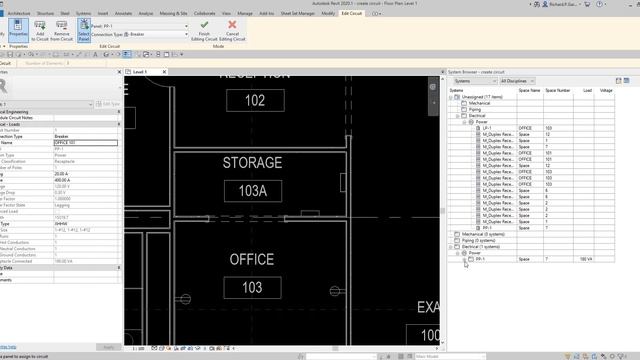Click the view scale 1:100 in view control bar

click(139, 349)
